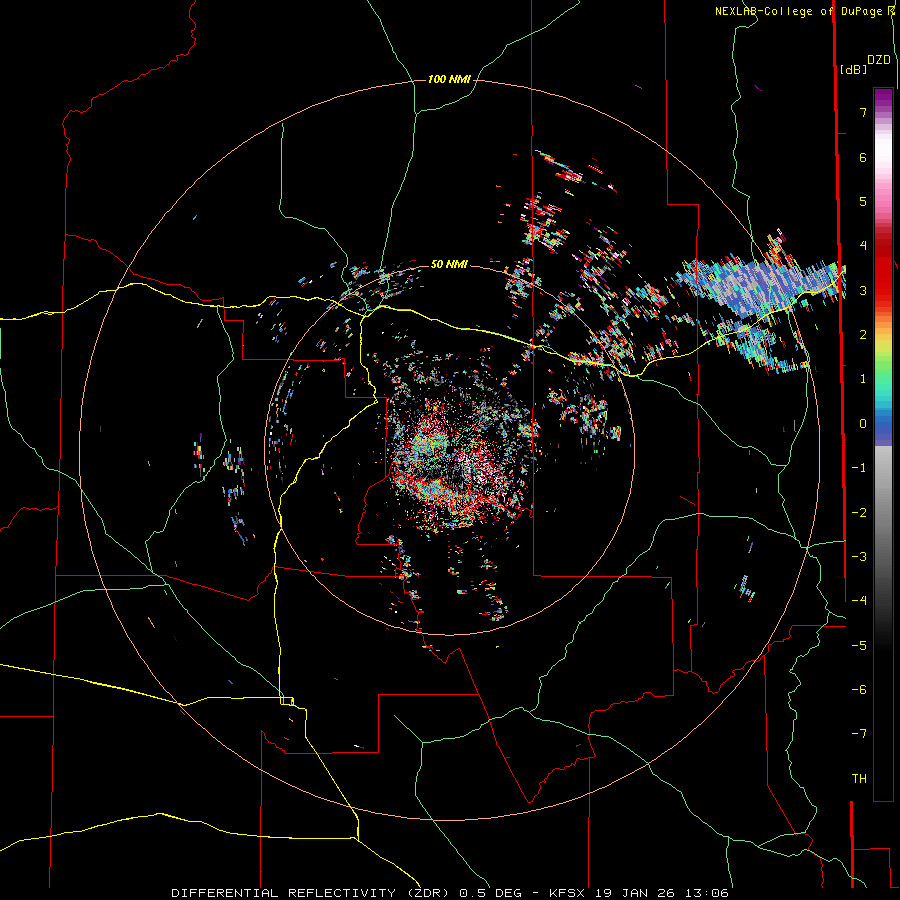Image resolution: width=900 pixels, height=900 pixels.
Task: Click the [dB] unit label
Action: (x=853, y=69)
